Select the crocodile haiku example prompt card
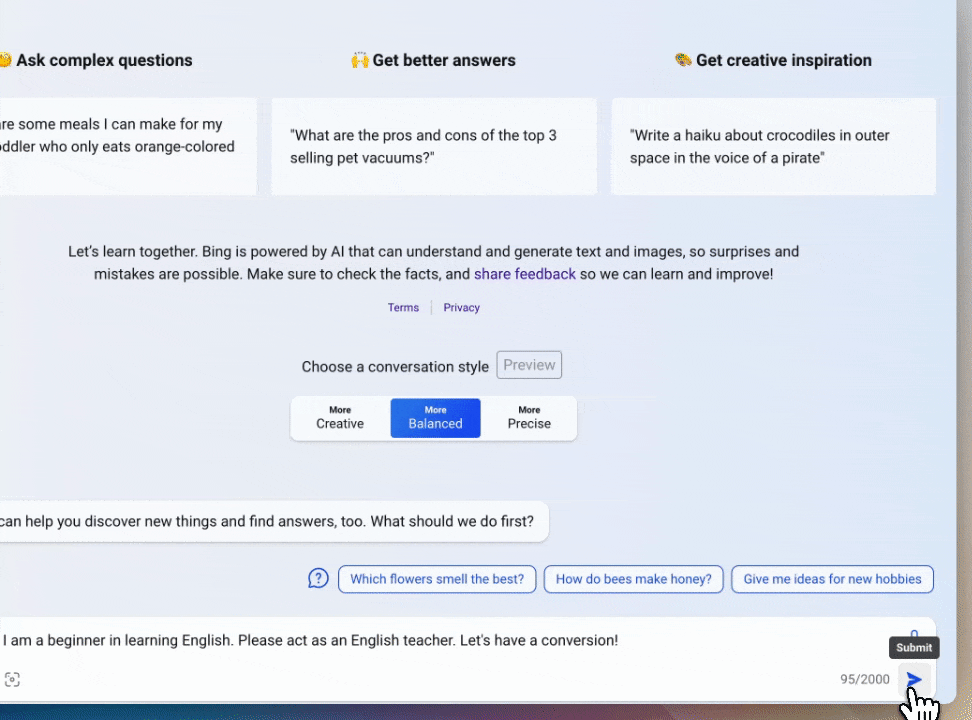The width and height of the screenshot is (972, 720). point(773,146)
